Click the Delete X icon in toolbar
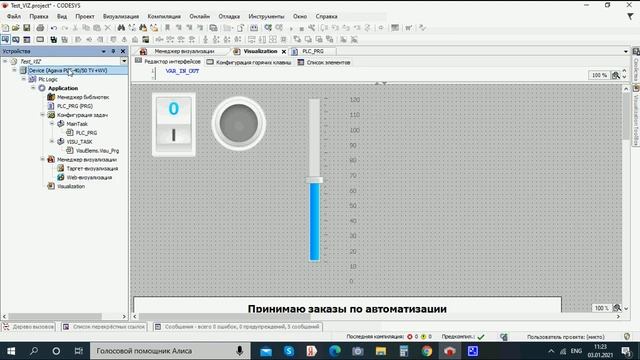This screenshot has width=640, height=360. point(108,28)
